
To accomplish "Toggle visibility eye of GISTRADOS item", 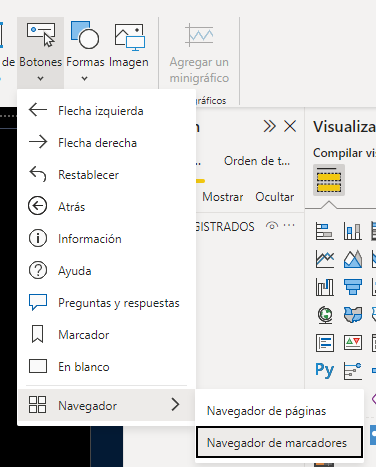I will click(x=272, y=226).
